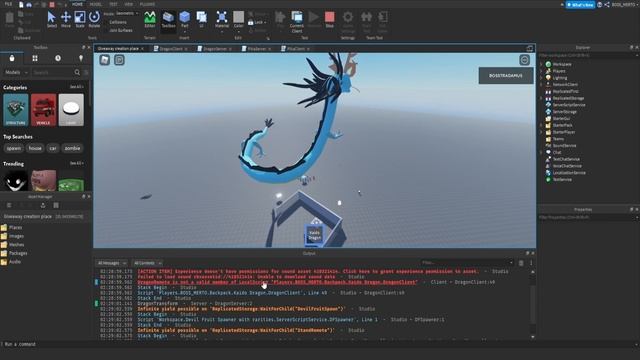Image resolution: width=640 pixels, height=360 pixels.
Task: Click the Run a command bar
Action: pyautogui.click(x=320, y=344)
